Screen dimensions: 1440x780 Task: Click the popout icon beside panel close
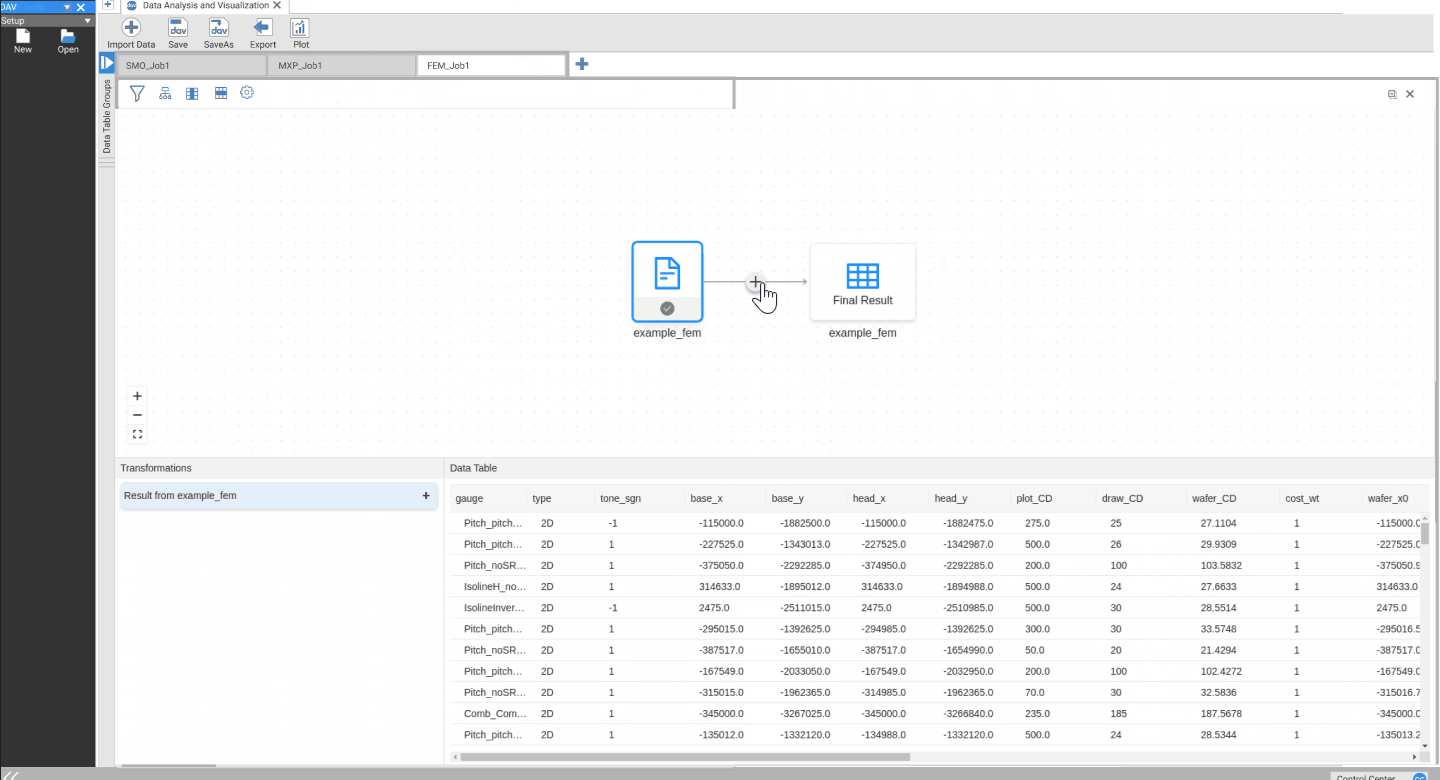[x=1392, y=94]
